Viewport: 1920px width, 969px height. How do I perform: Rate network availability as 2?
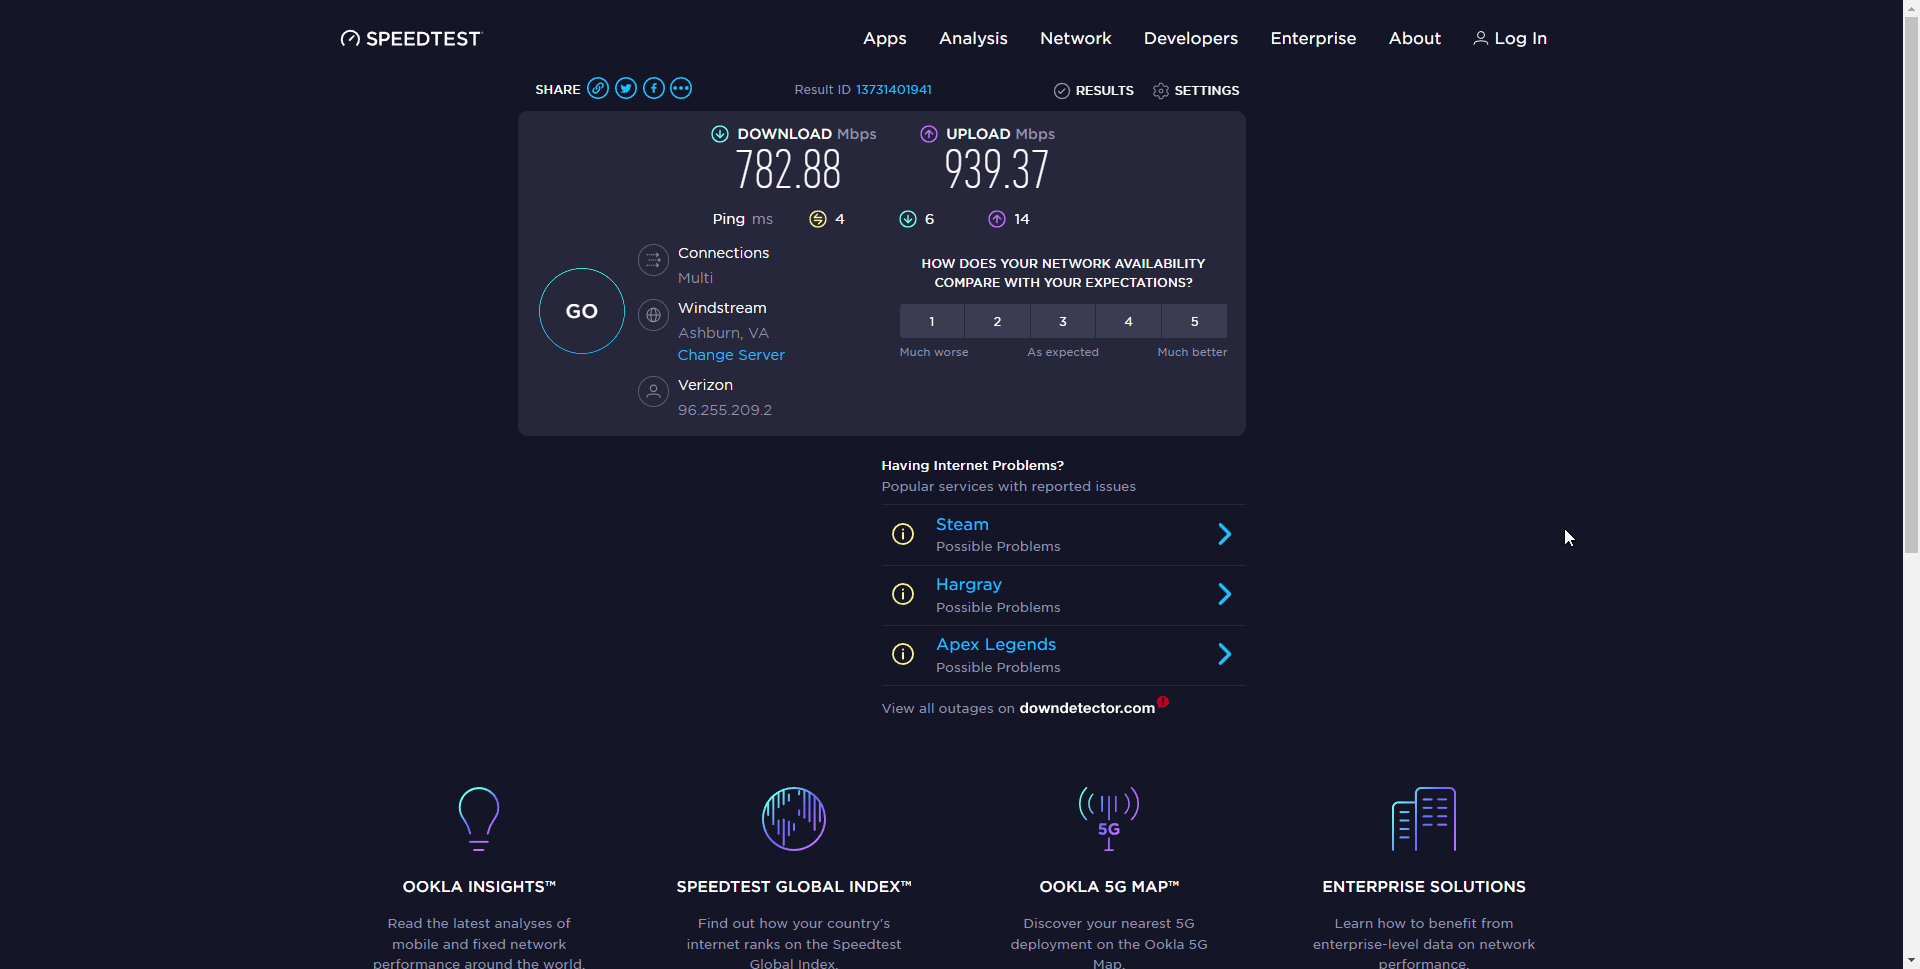pyautogui.click(x=997, y=321)
